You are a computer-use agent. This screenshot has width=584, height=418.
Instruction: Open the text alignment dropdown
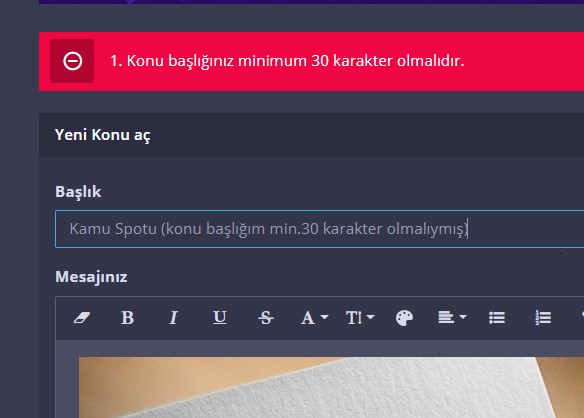click(x=452, y=317)
